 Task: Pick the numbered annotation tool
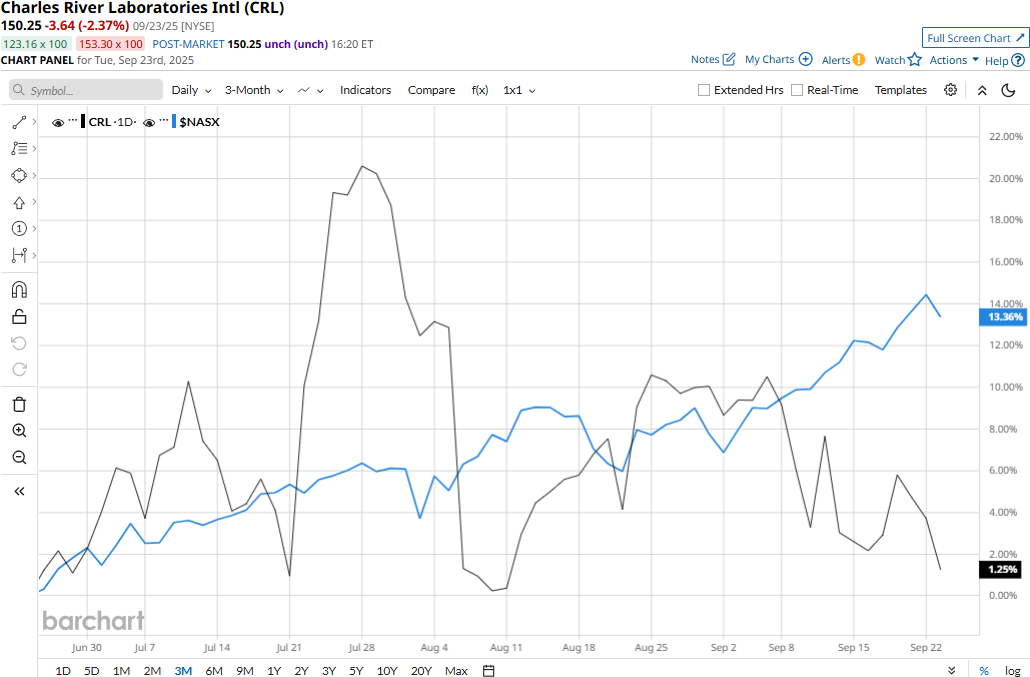19,229
